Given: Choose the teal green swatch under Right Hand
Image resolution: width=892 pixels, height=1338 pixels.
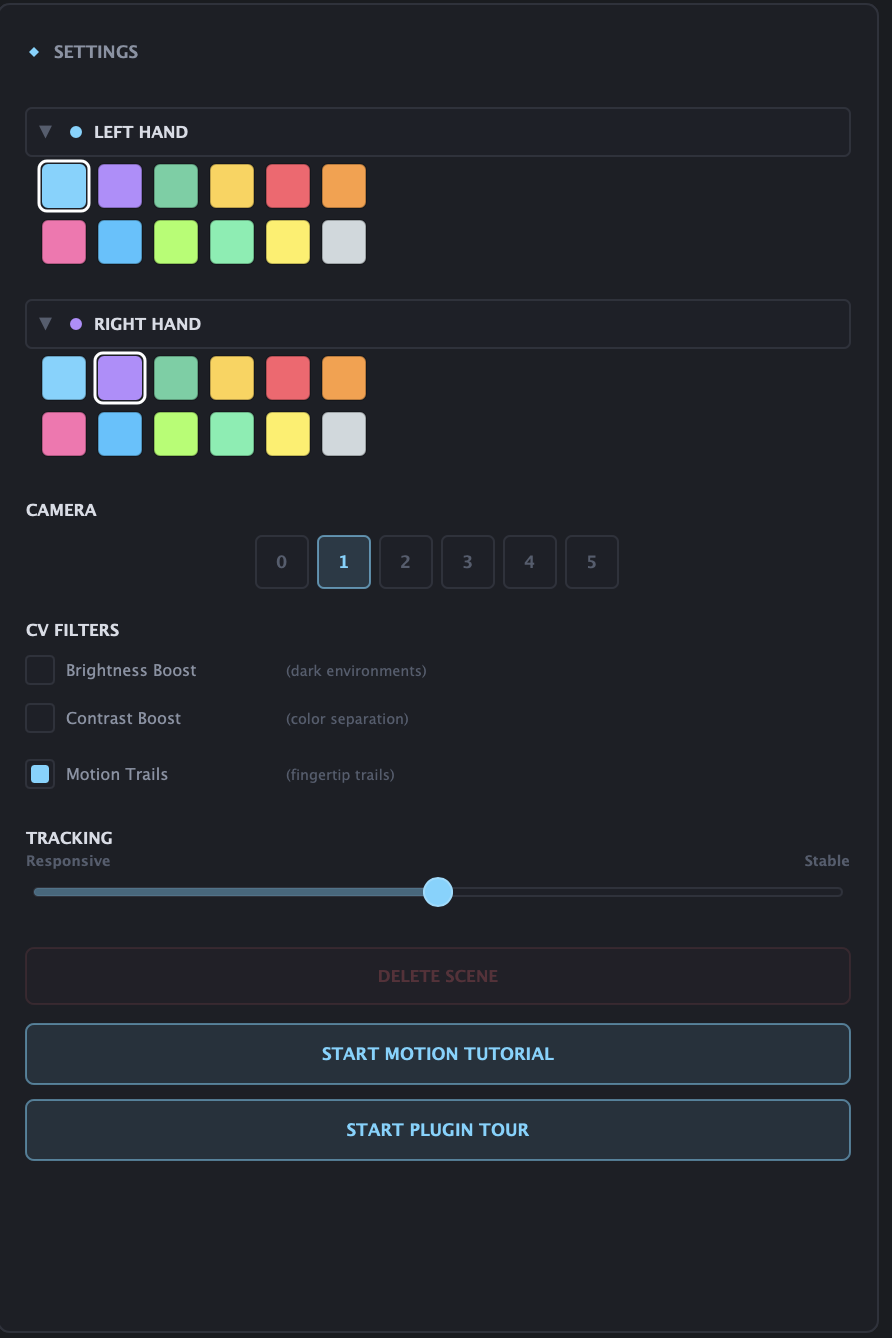Looking at the screenshot, I should pos(176,378).
